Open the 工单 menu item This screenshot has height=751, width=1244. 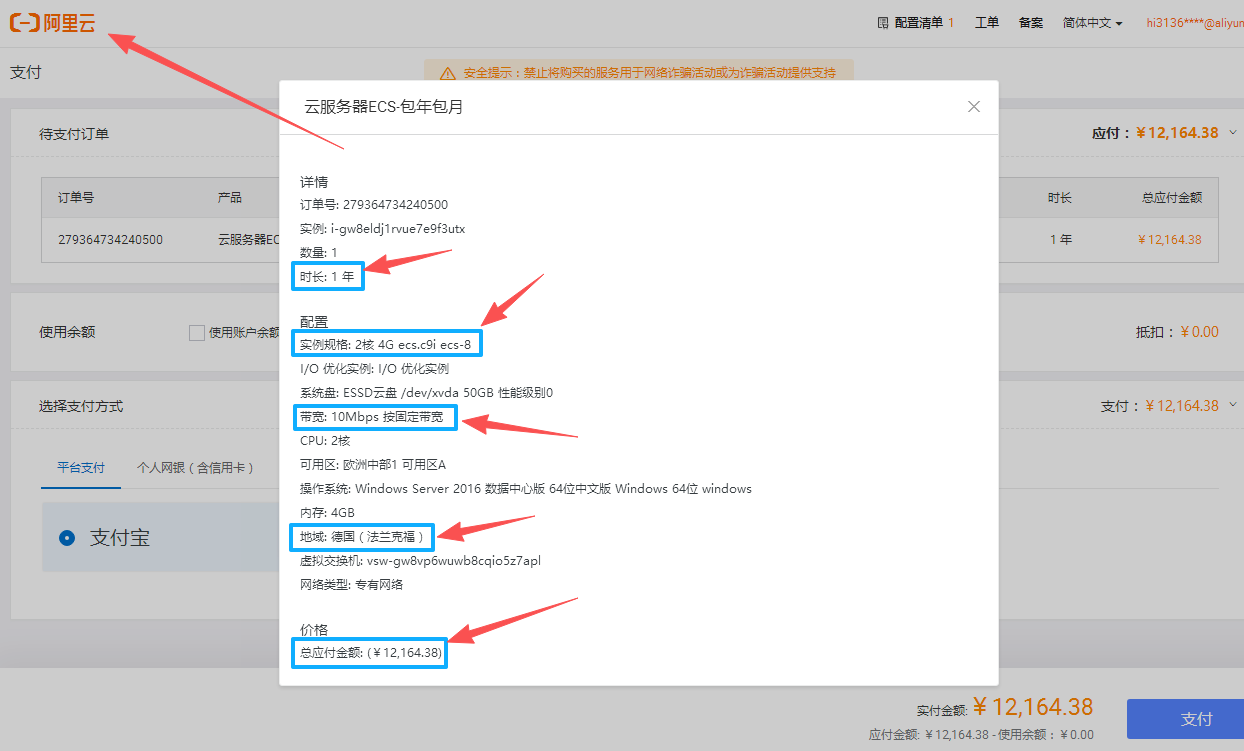point(986,23)
